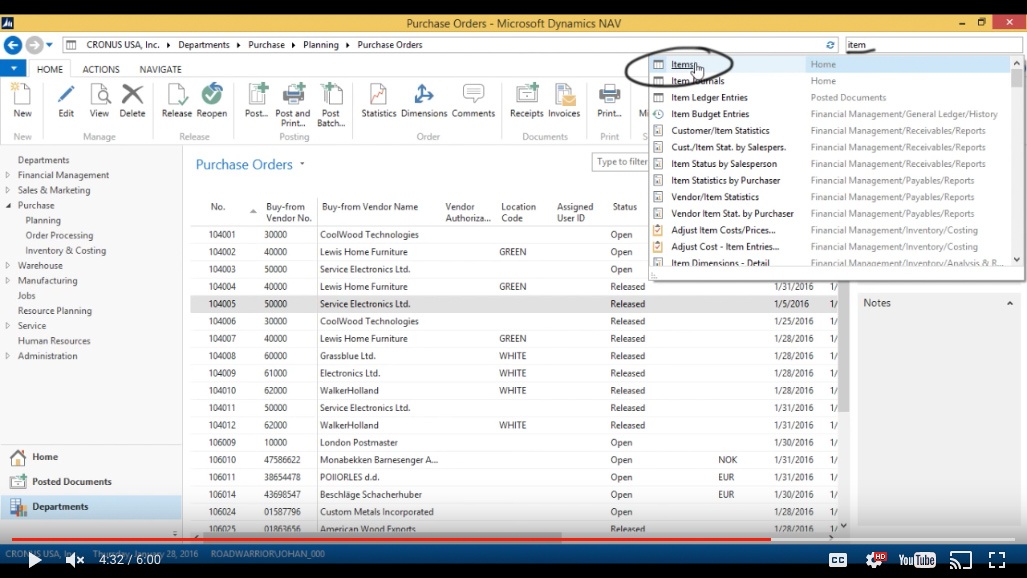Click the search box containing item

[x=933, y=45]
